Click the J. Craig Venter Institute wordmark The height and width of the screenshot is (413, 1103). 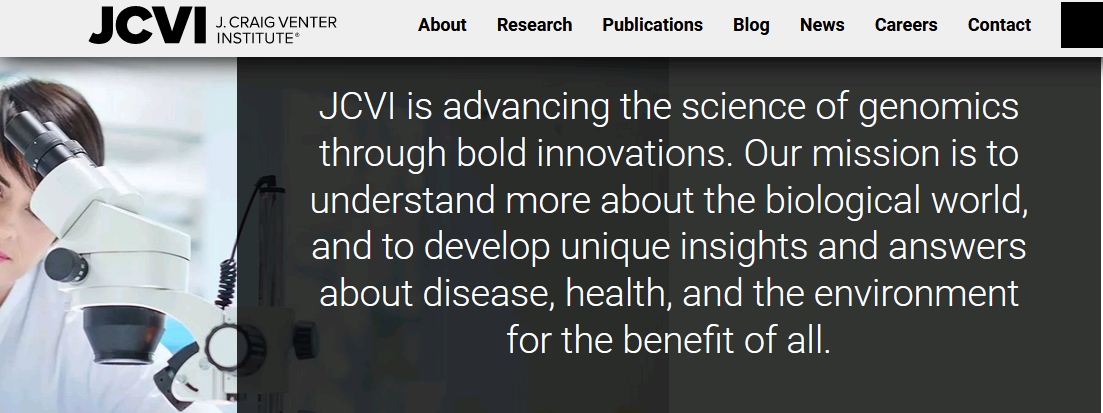276,30
